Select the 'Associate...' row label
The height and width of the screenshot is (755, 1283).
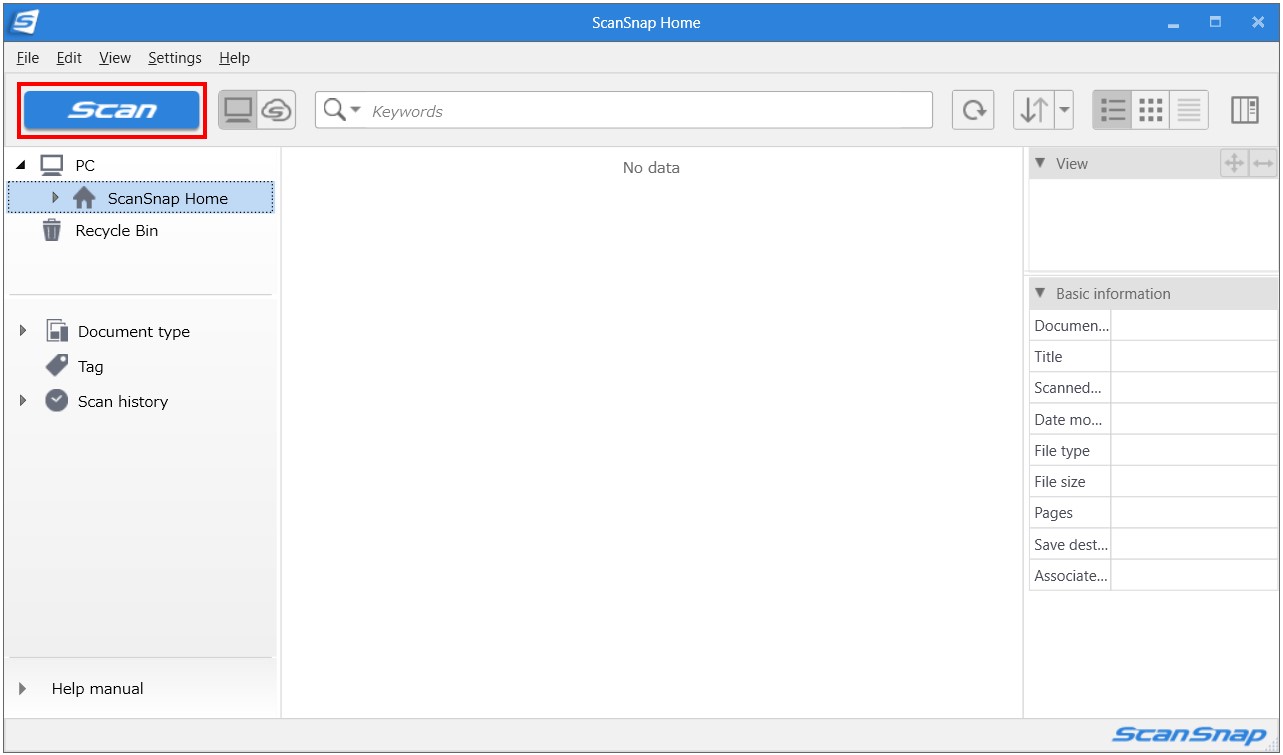(x=1071, y=576)
